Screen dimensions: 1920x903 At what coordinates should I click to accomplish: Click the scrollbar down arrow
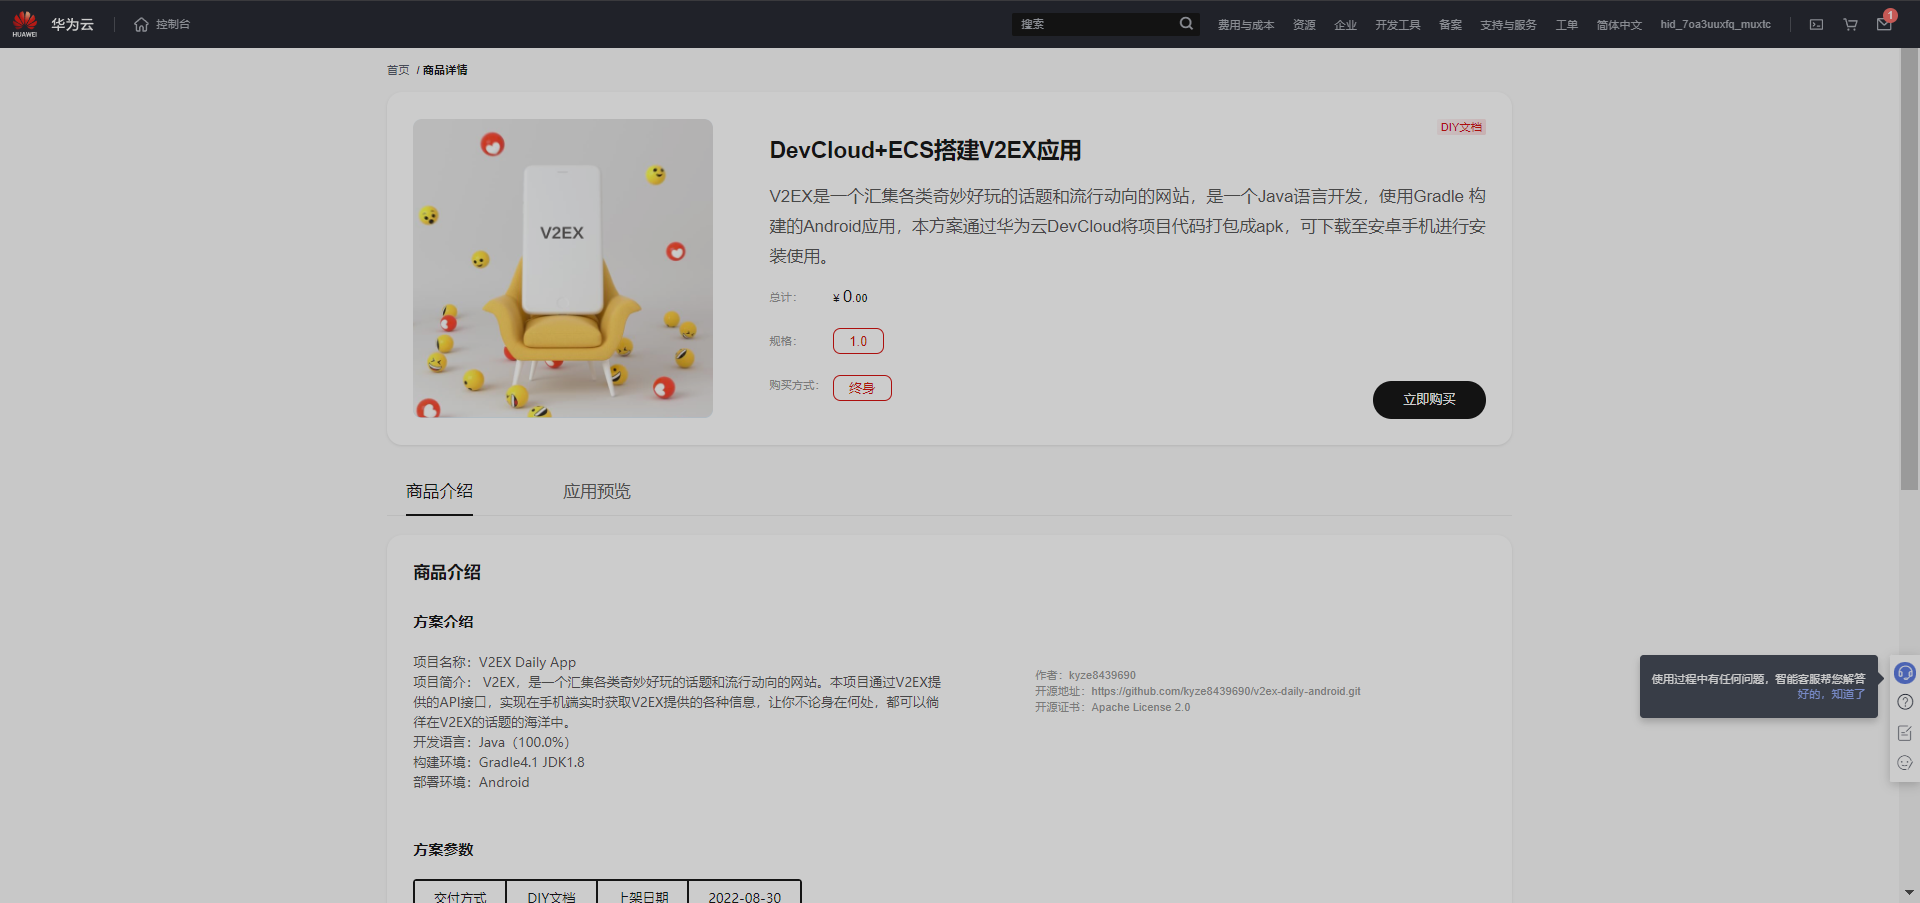tap(1909, 892)
